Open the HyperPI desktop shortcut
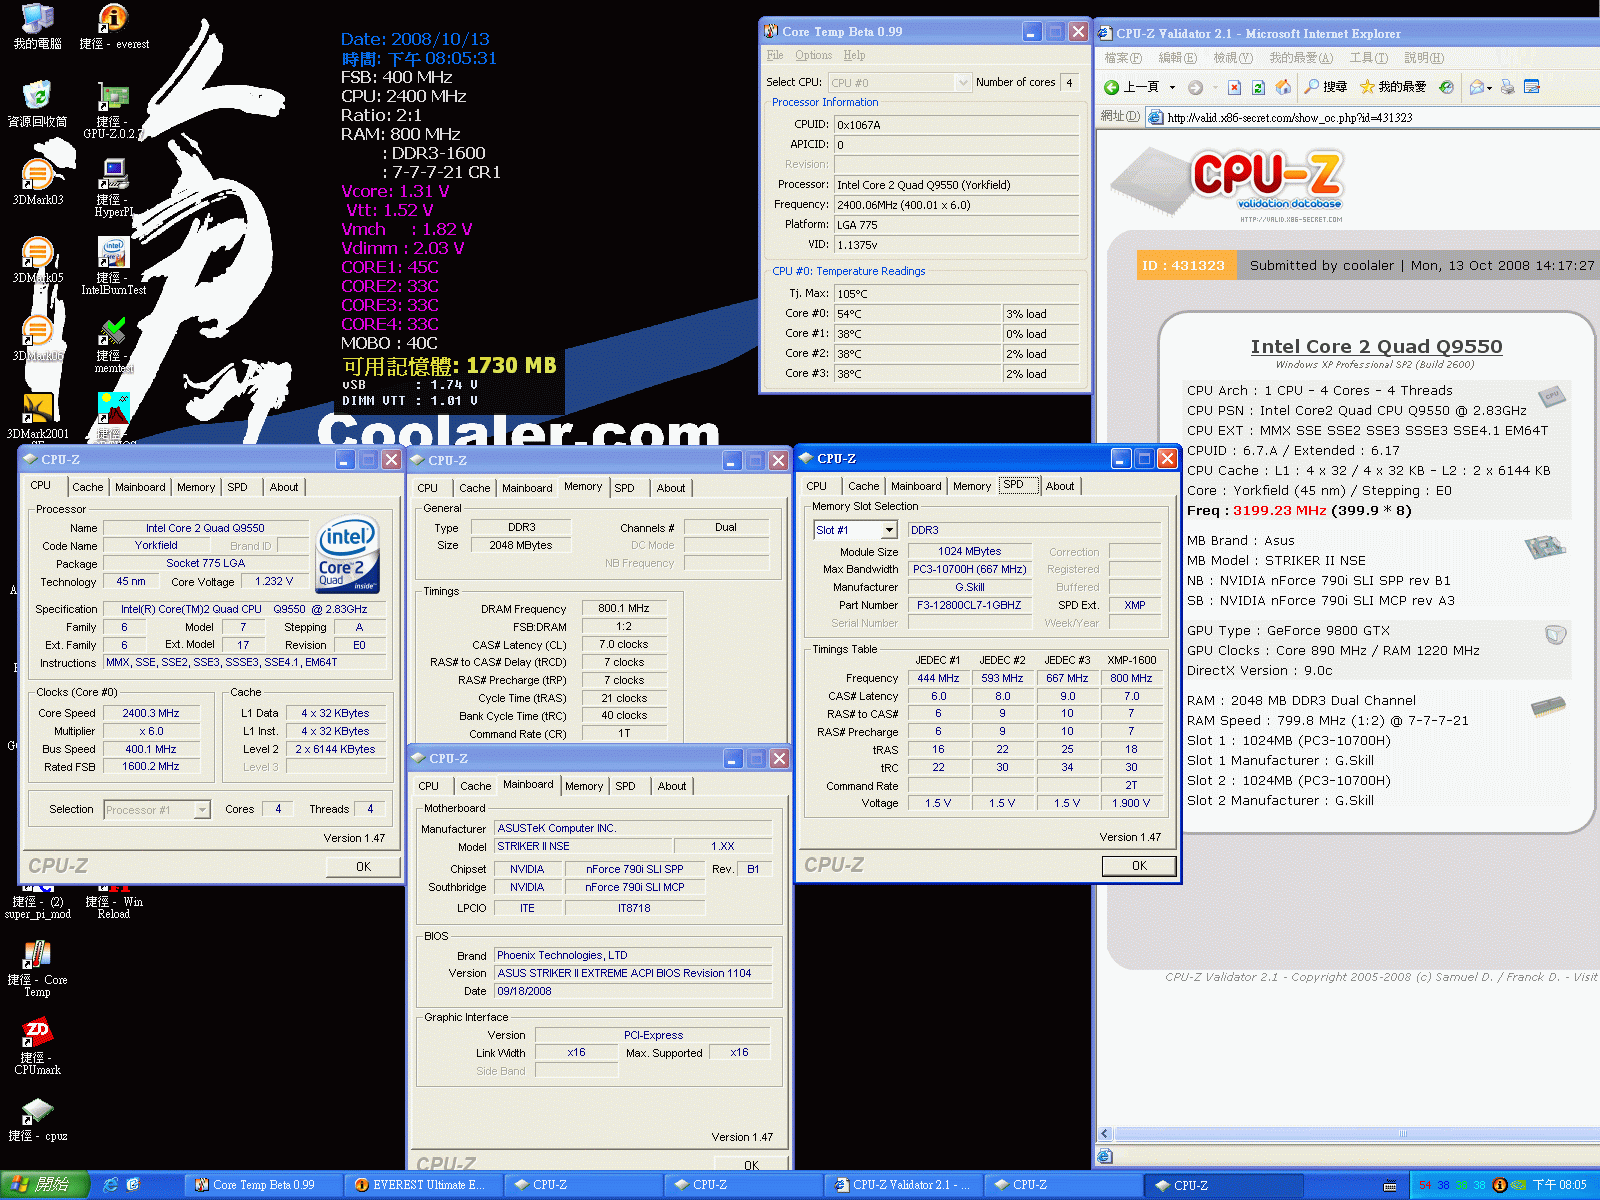The image size is (1600, 1200). click(113, 188)
